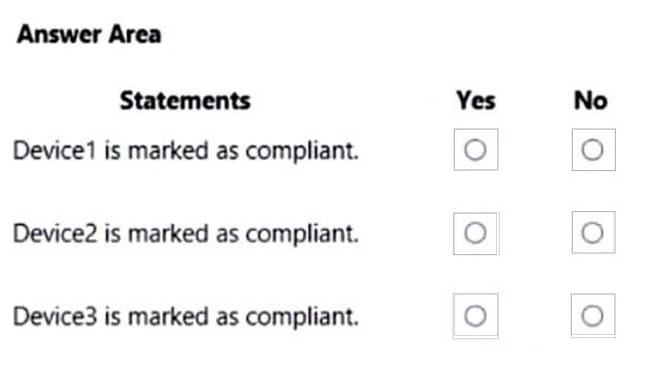Mark No for the Device3 statement

click(x=592, y=316)
